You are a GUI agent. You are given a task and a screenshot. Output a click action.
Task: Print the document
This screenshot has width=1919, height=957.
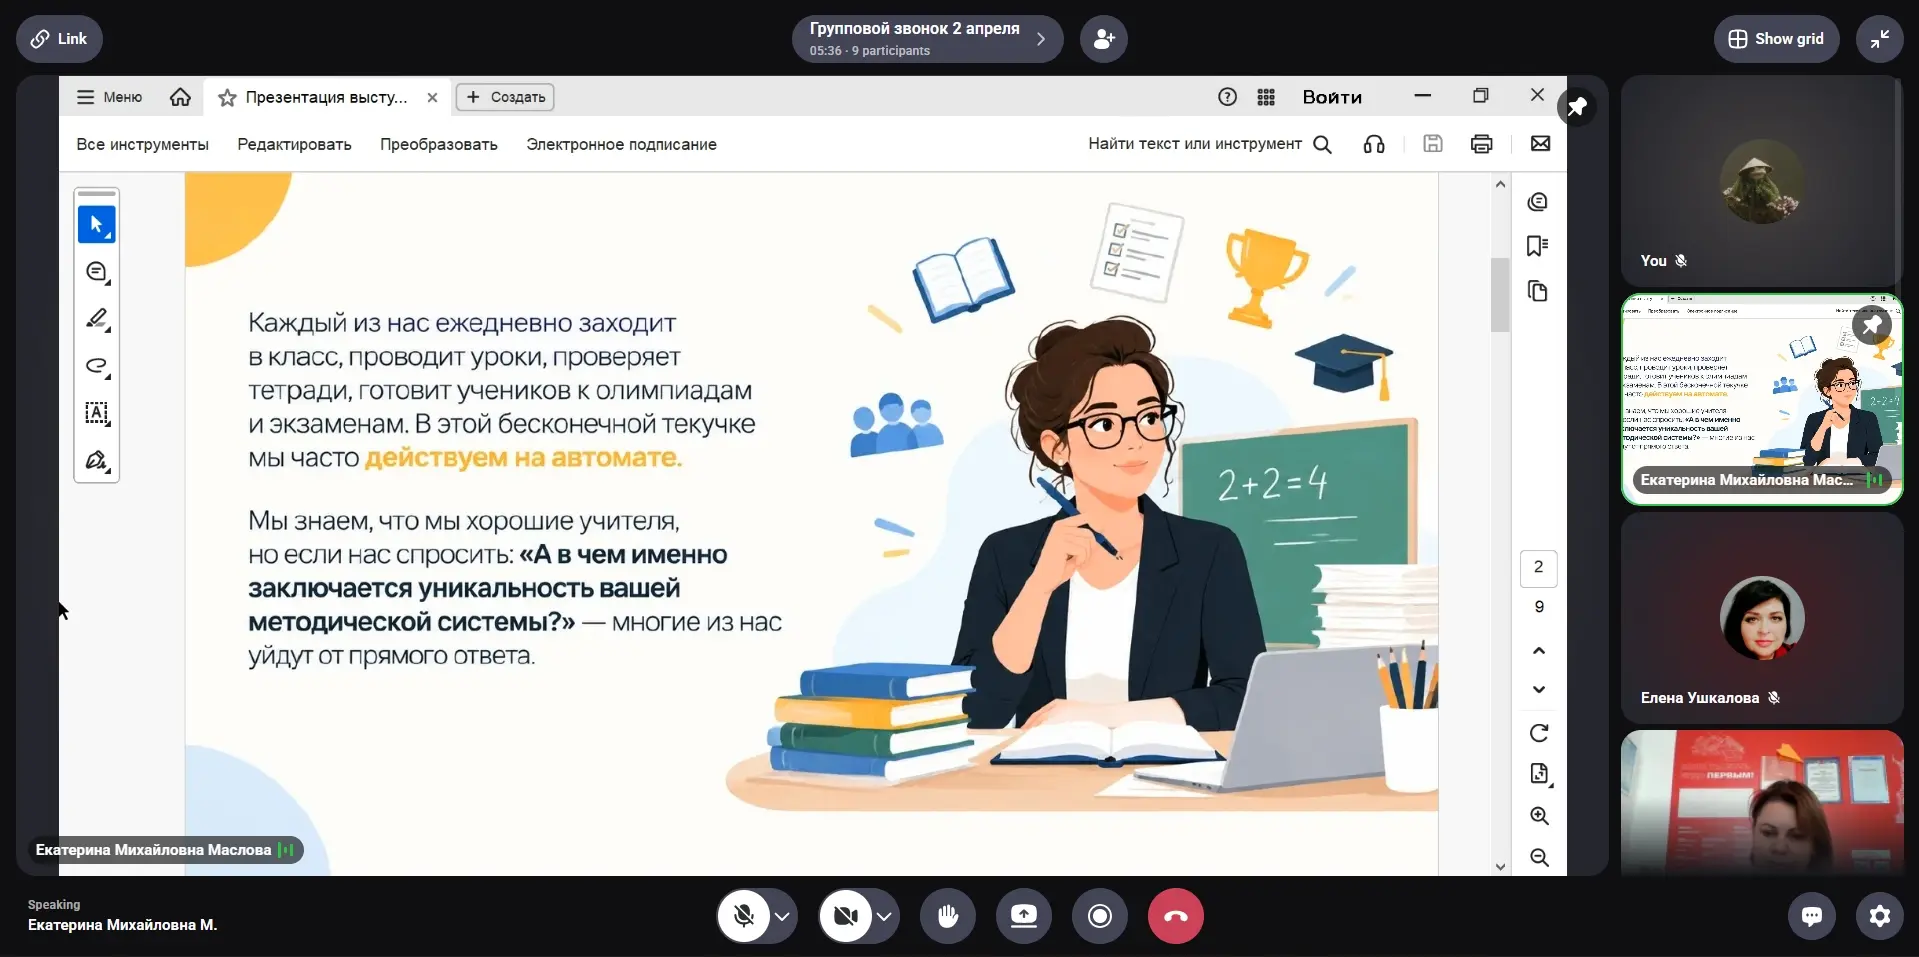pyautogui.click(x=1482, y=144)
